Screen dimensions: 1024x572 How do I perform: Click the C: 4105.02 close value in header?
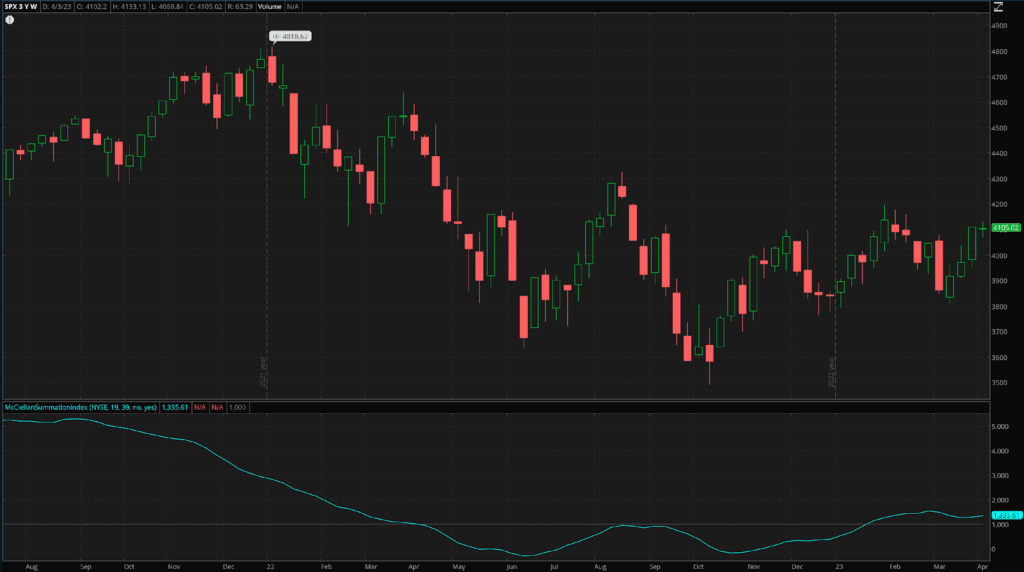click(x=206, y=7)
